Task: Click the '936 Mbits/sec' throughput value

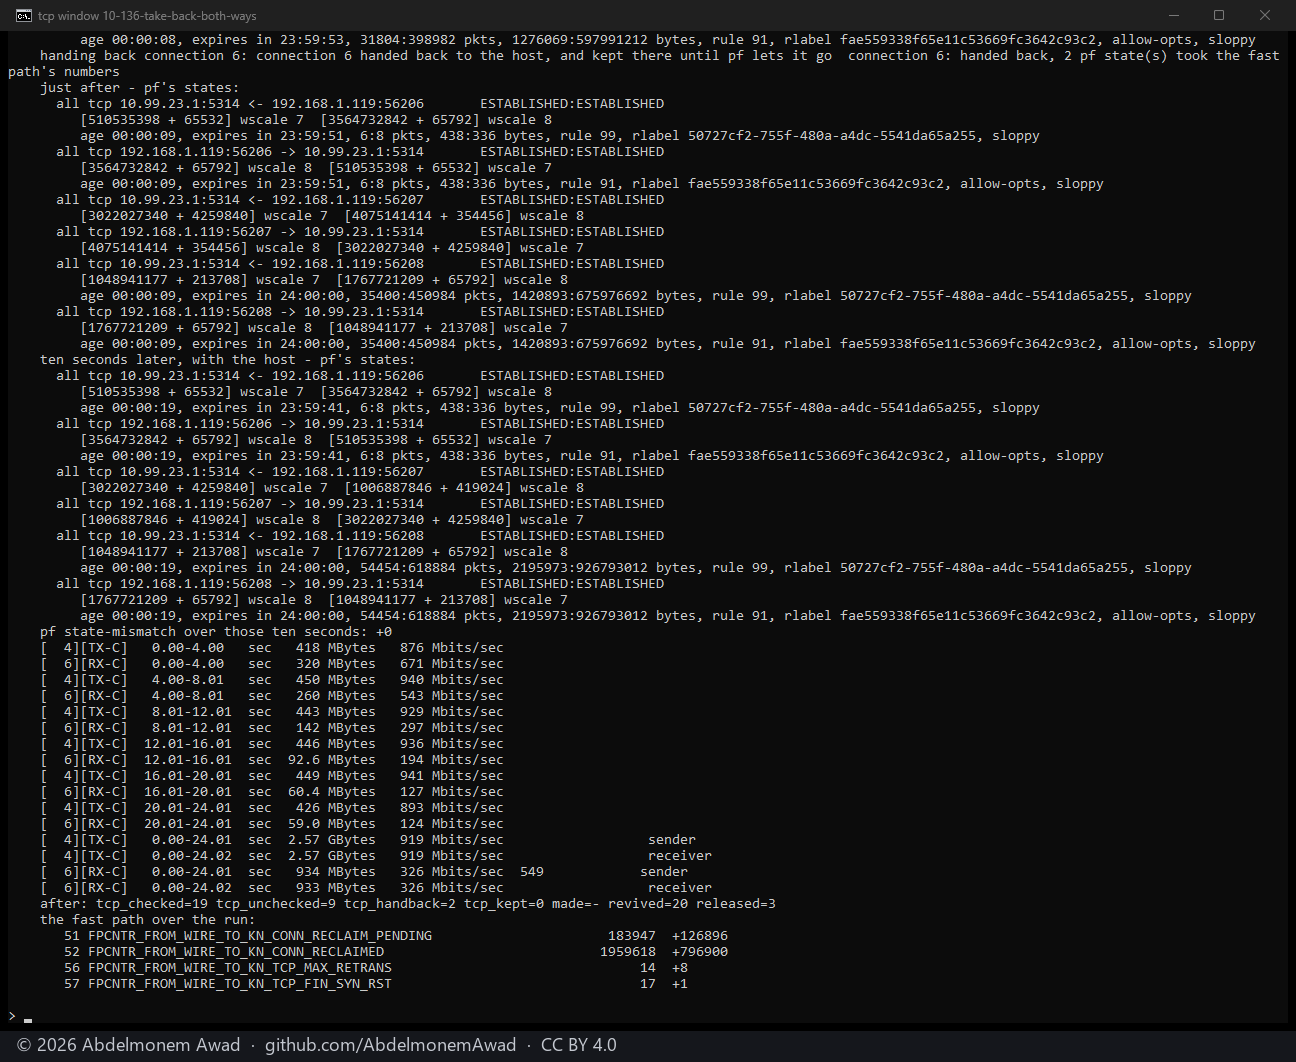Action: tap(452, 744)
